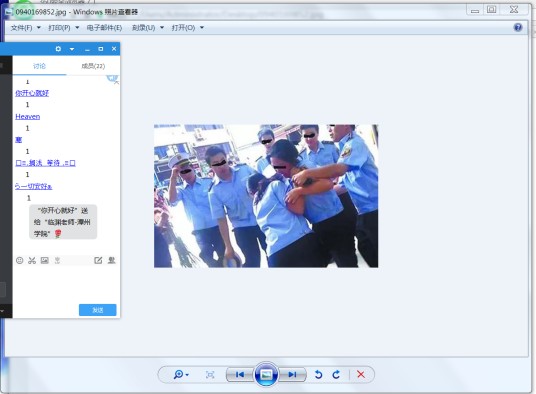This screenshot has width=536, height=394.
Task: Start the slideshow playback button
Action: coord(266,375)
